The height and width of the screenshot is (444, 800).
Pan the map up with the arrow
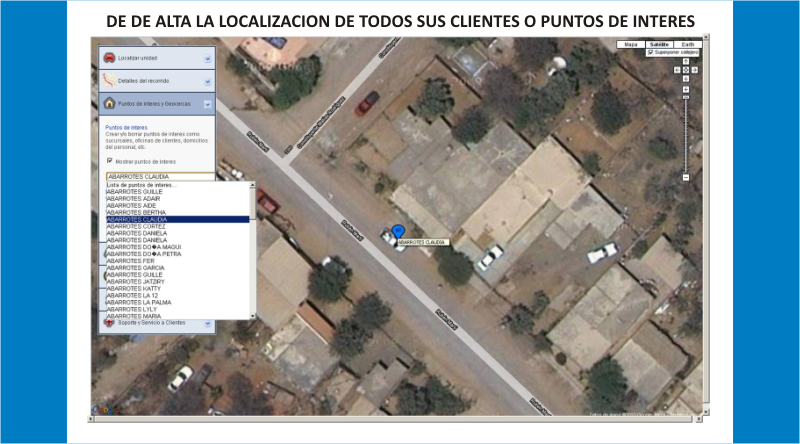pyautogui.click(x=686, y=61)
